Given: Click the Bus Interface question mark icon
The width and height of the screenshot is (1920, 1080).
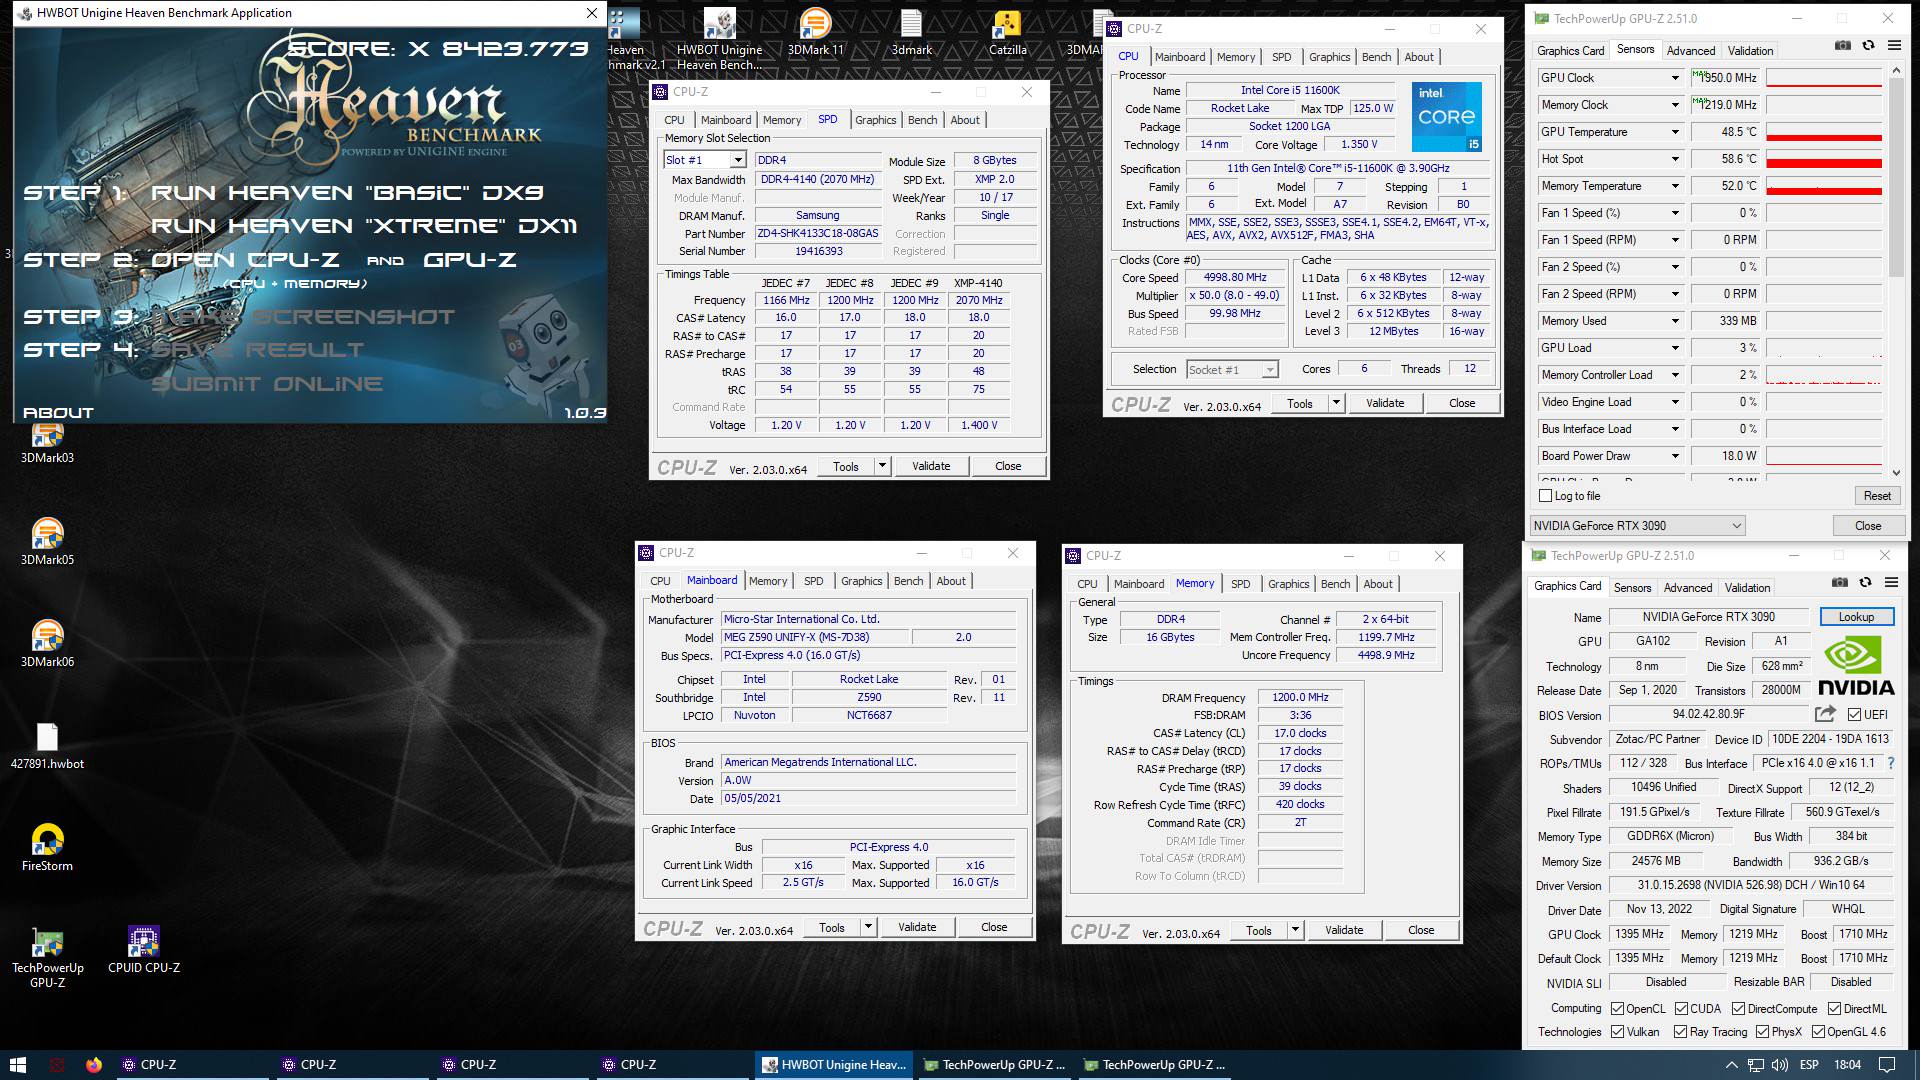Looking at the screenshot, I should (x=1890, y=763).
